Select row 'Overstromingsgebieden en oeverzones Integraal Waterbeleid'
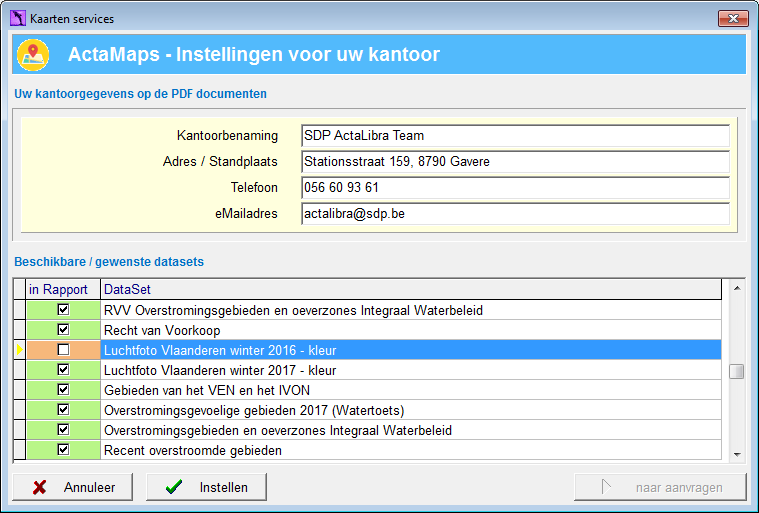Image resolution: width=759 pixels, height=513 pixels. tap(411, 430)
